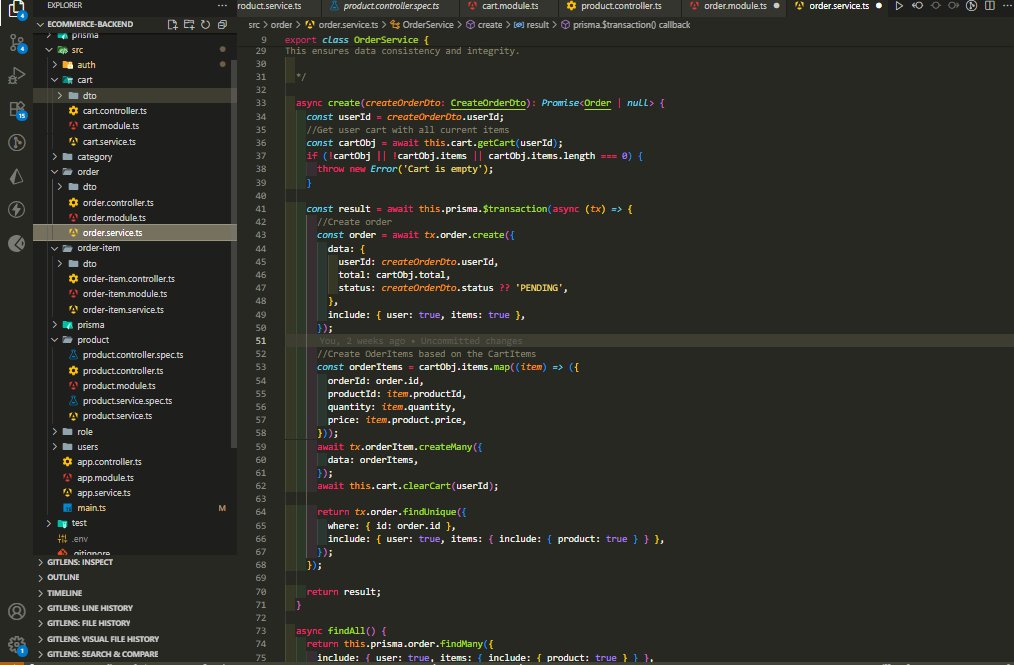Open the Manage gear icon
Screen dimensions: 1014x665
16,645
